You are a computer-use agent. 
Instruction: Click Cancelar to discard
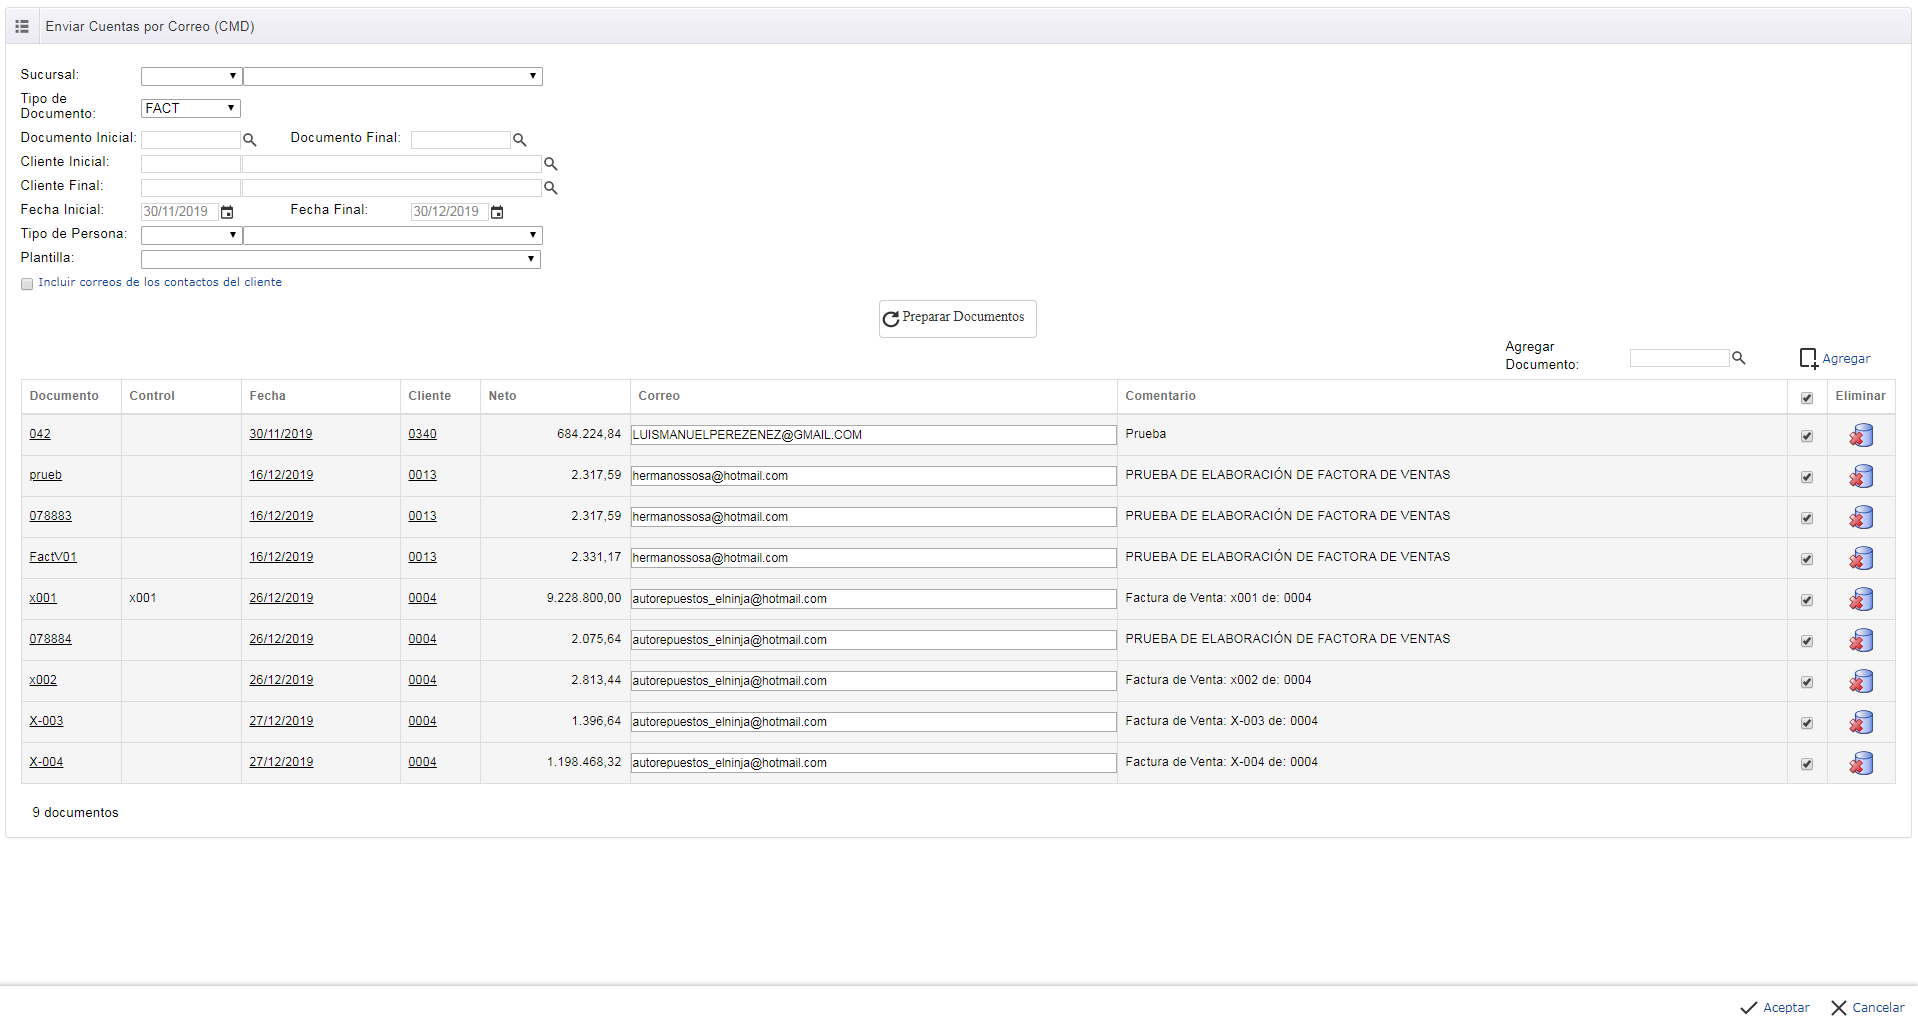pos(1868,1007)
